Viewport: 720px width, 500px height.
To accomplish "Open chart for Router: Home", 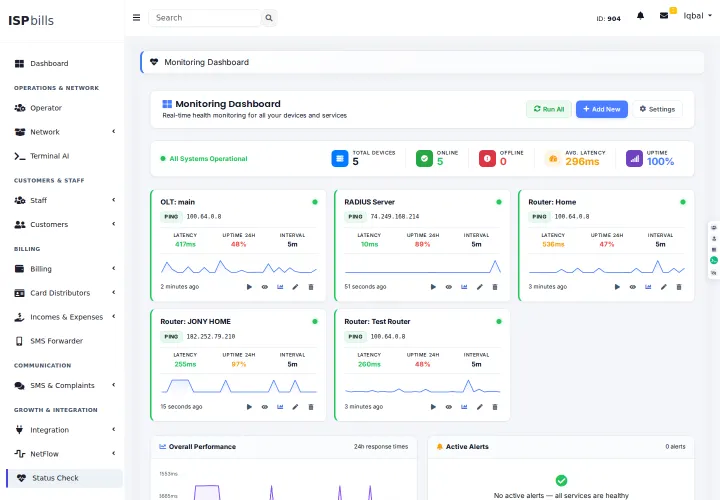I will (648, 287).
